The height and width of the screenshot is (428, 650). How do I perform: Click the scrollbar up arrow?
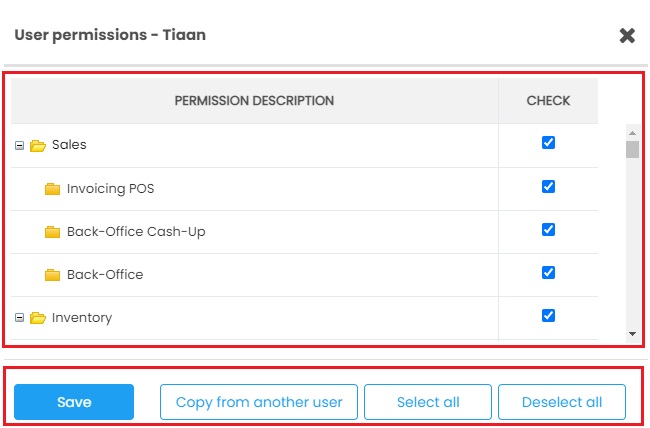tap(632, 131)
